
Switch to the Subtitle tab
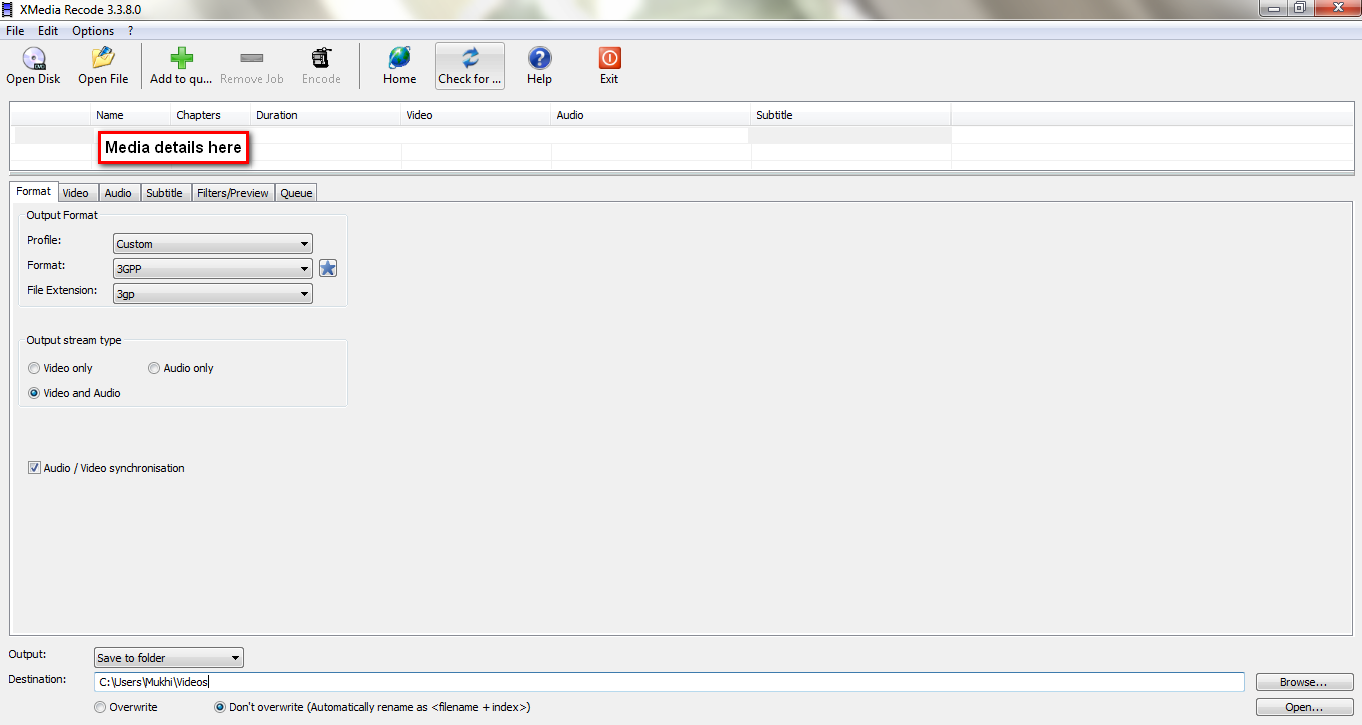[164, 193]
